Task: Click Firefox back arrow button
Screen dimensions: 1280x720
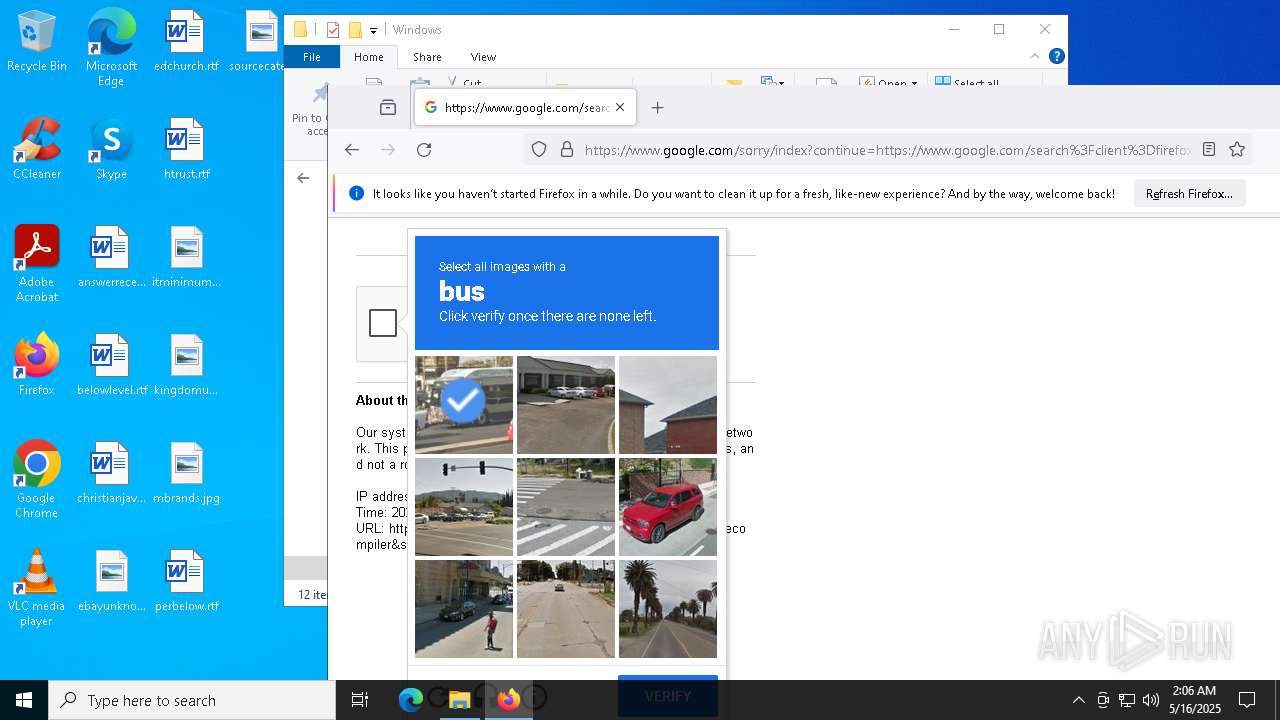Action: pos(352,150)
